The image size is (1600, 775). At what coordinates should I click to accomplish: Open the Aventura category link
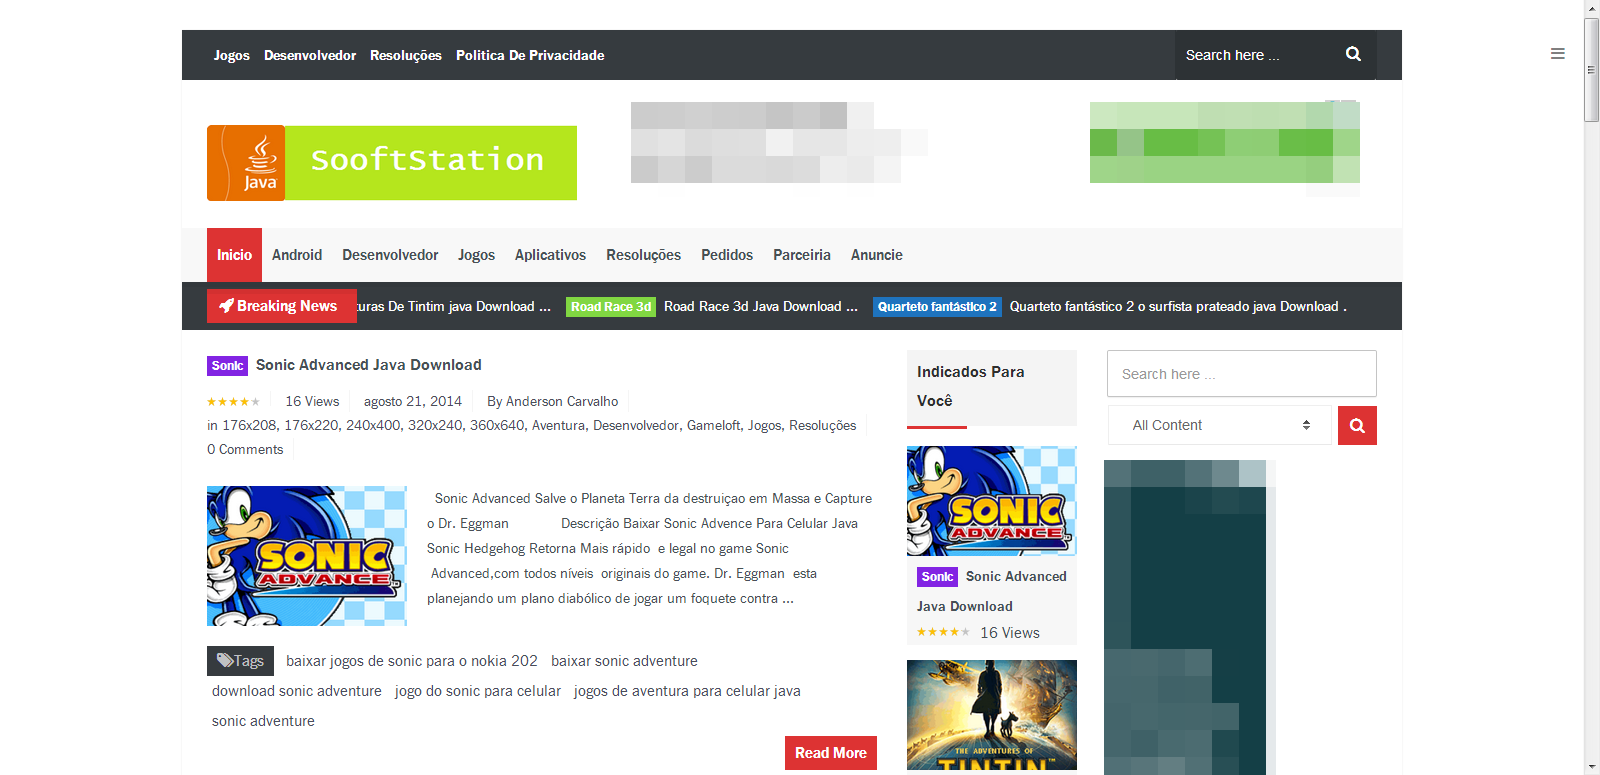(x=558, y=426)
